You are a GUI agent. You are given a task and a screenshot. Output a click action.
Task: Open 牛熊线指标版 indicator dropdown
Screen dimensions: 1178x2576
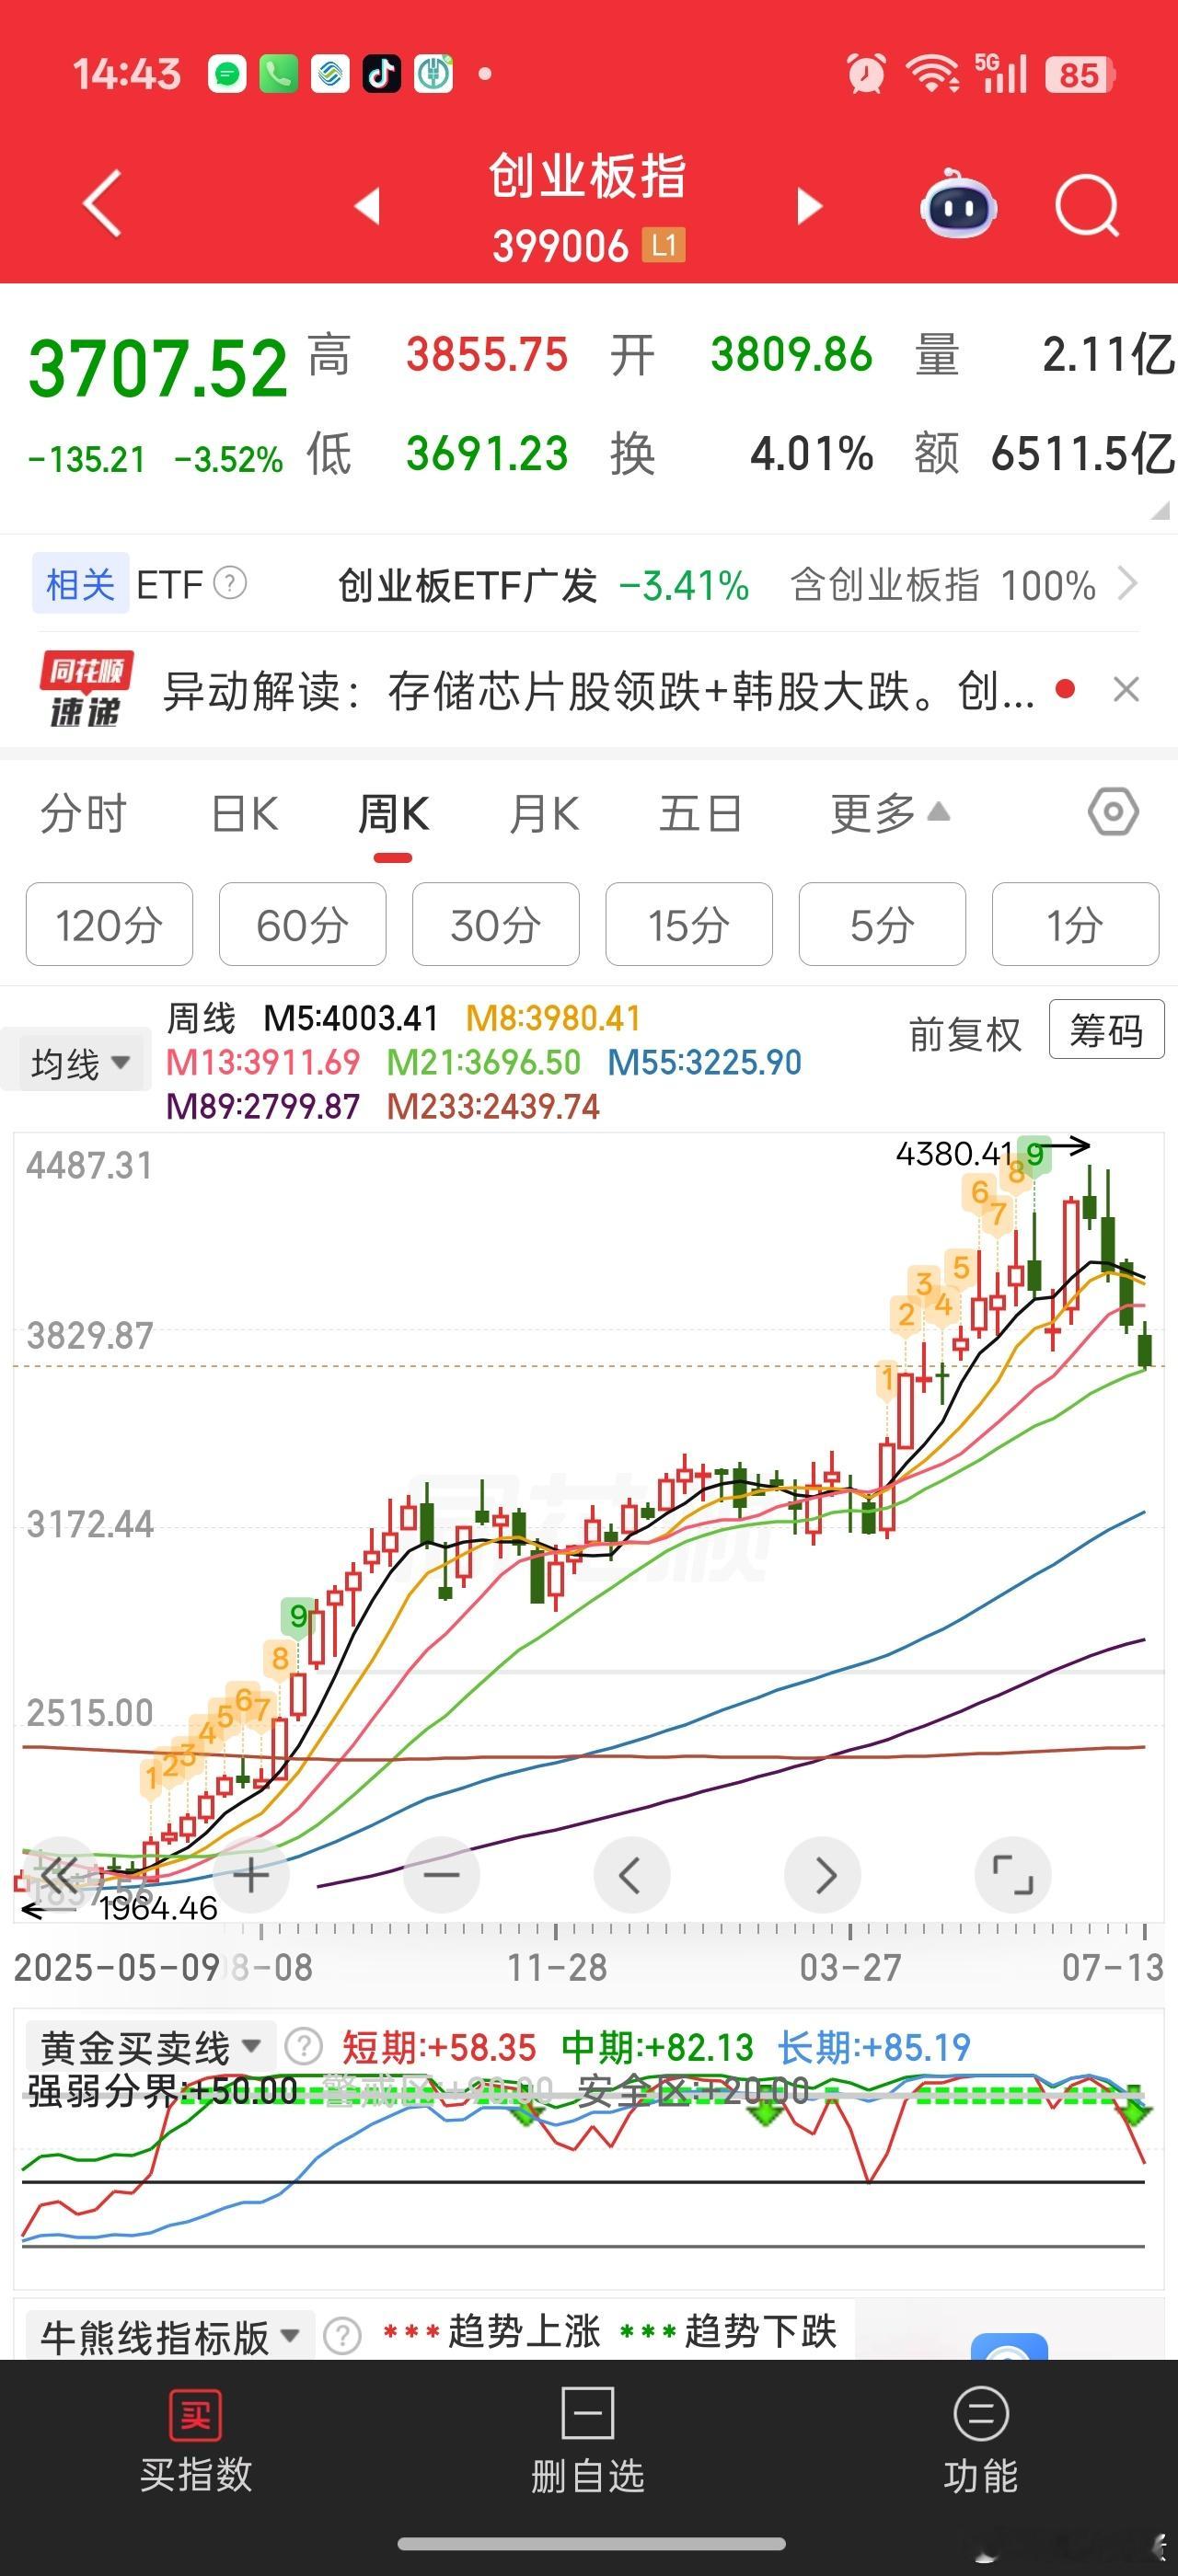tap(169, 2337)
